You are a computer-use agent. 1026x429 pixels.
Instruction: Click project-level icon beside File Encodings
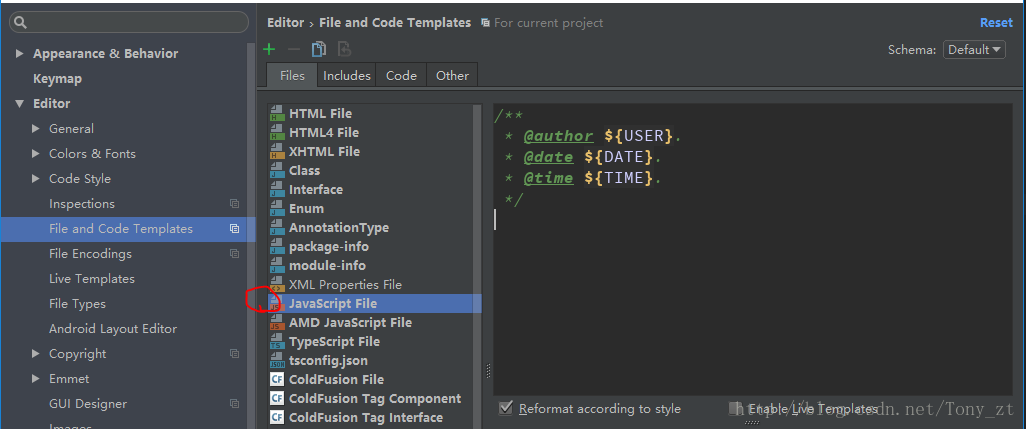click(x=234, y=254)
